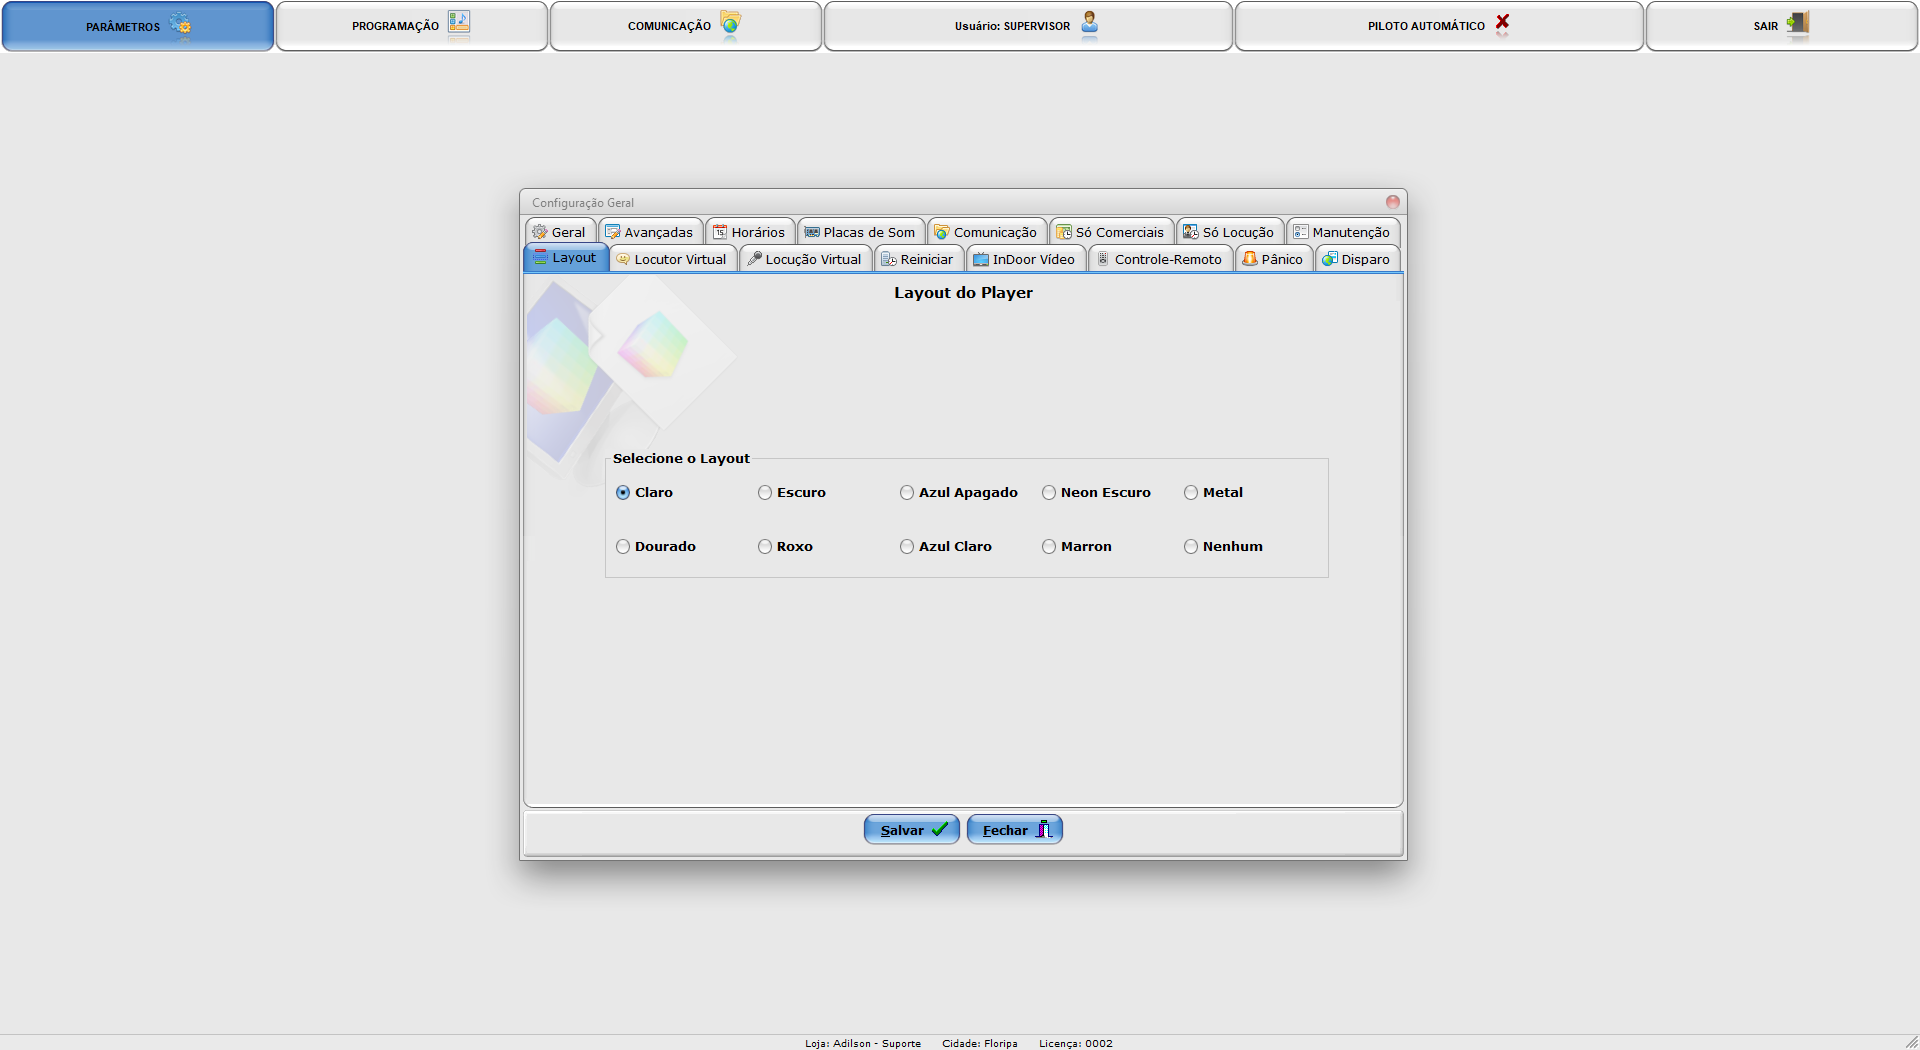Go to the Locutor Virtual tab
Viewport: 1920px width, 1050px height.
coord(673,259)
